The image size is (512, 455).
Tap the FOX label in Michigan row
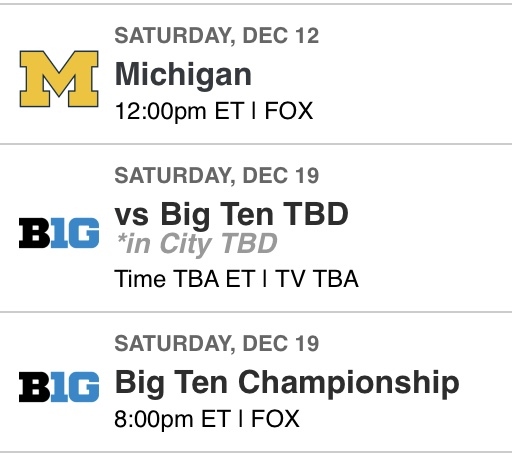289,111
